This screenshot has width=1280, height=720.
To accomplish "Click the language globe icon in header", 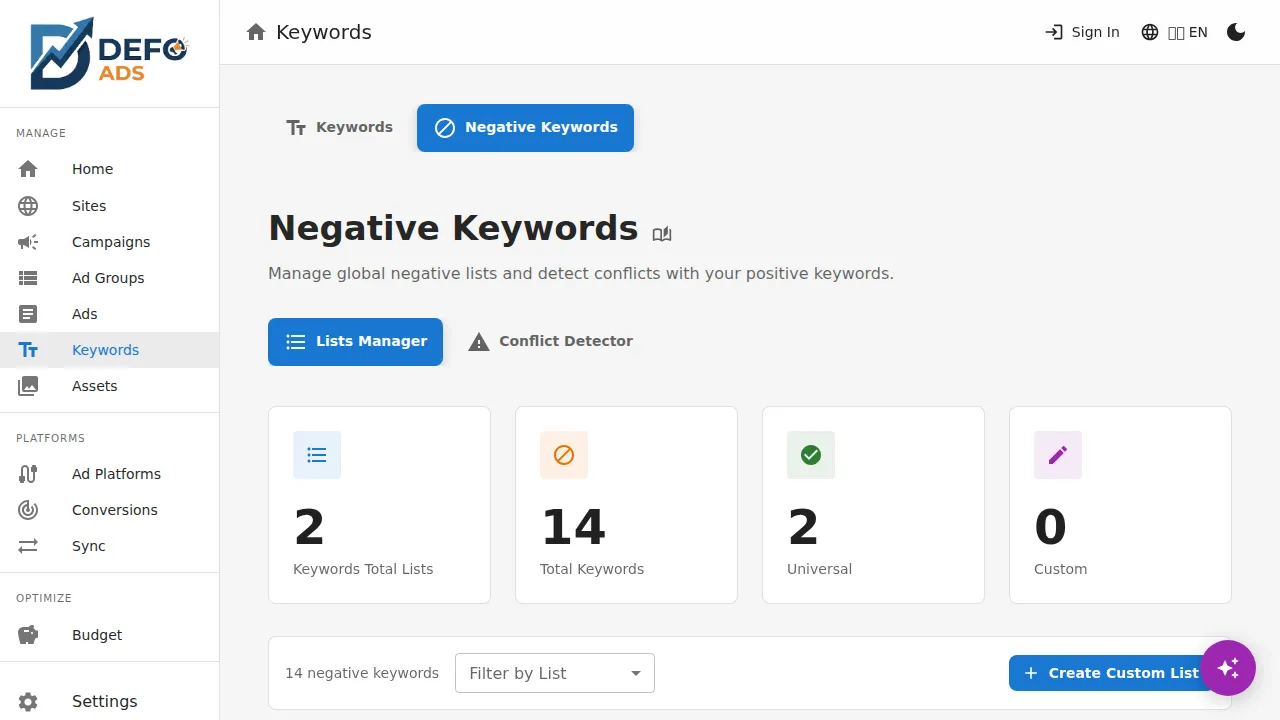I will click(1150, 32).
